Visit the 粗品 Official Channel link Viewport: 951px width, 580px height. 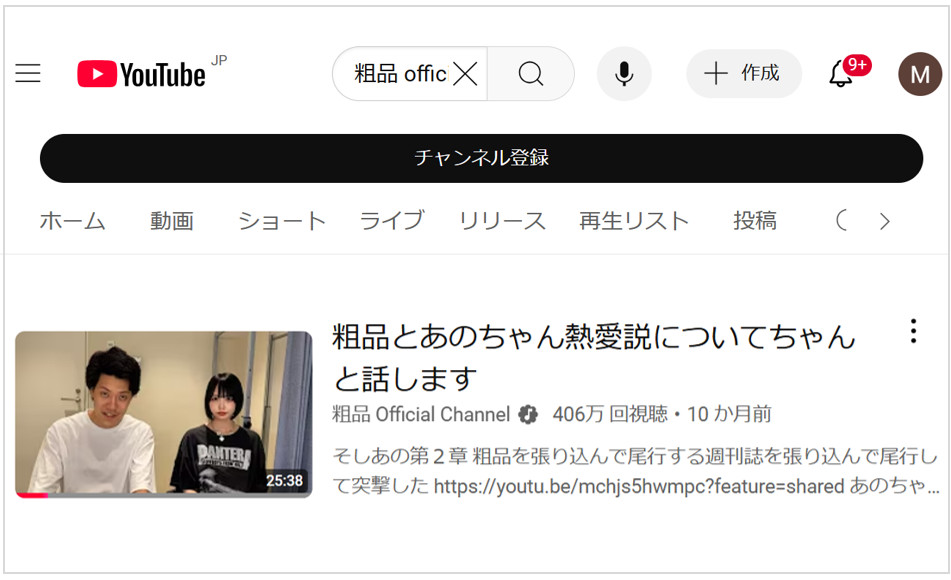[x=421, y=414]
